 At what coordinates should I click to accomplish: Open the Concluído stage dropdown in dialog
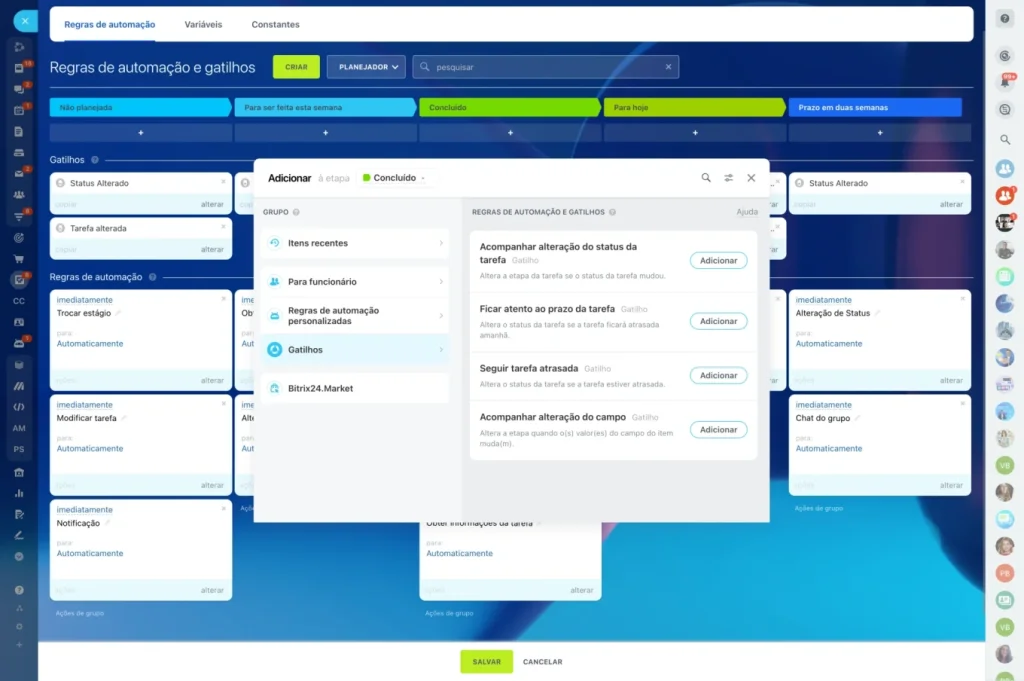point(395,178)
